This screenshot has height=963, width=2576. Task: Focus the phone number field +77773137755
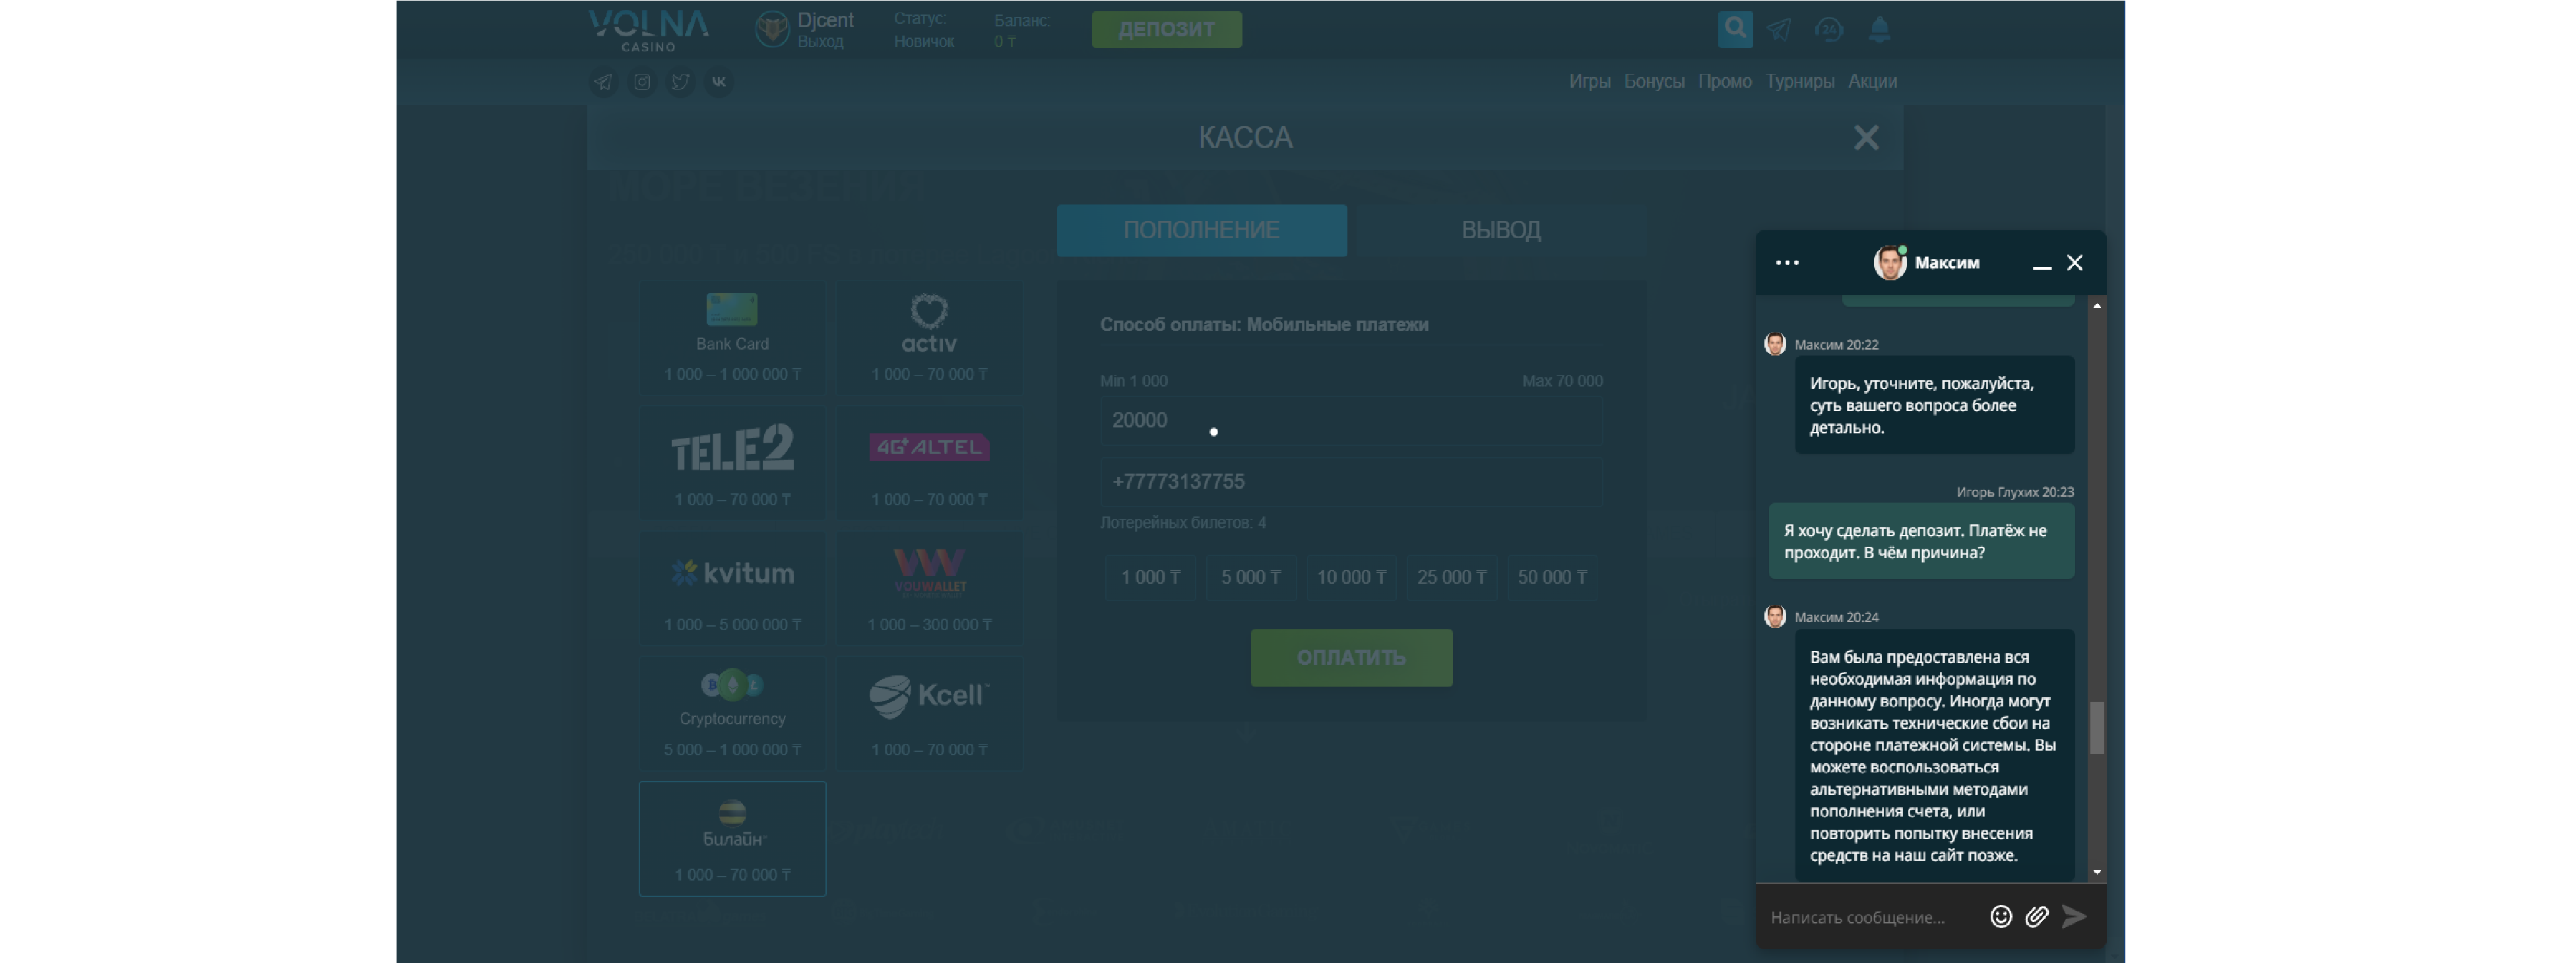point(1351,482)
